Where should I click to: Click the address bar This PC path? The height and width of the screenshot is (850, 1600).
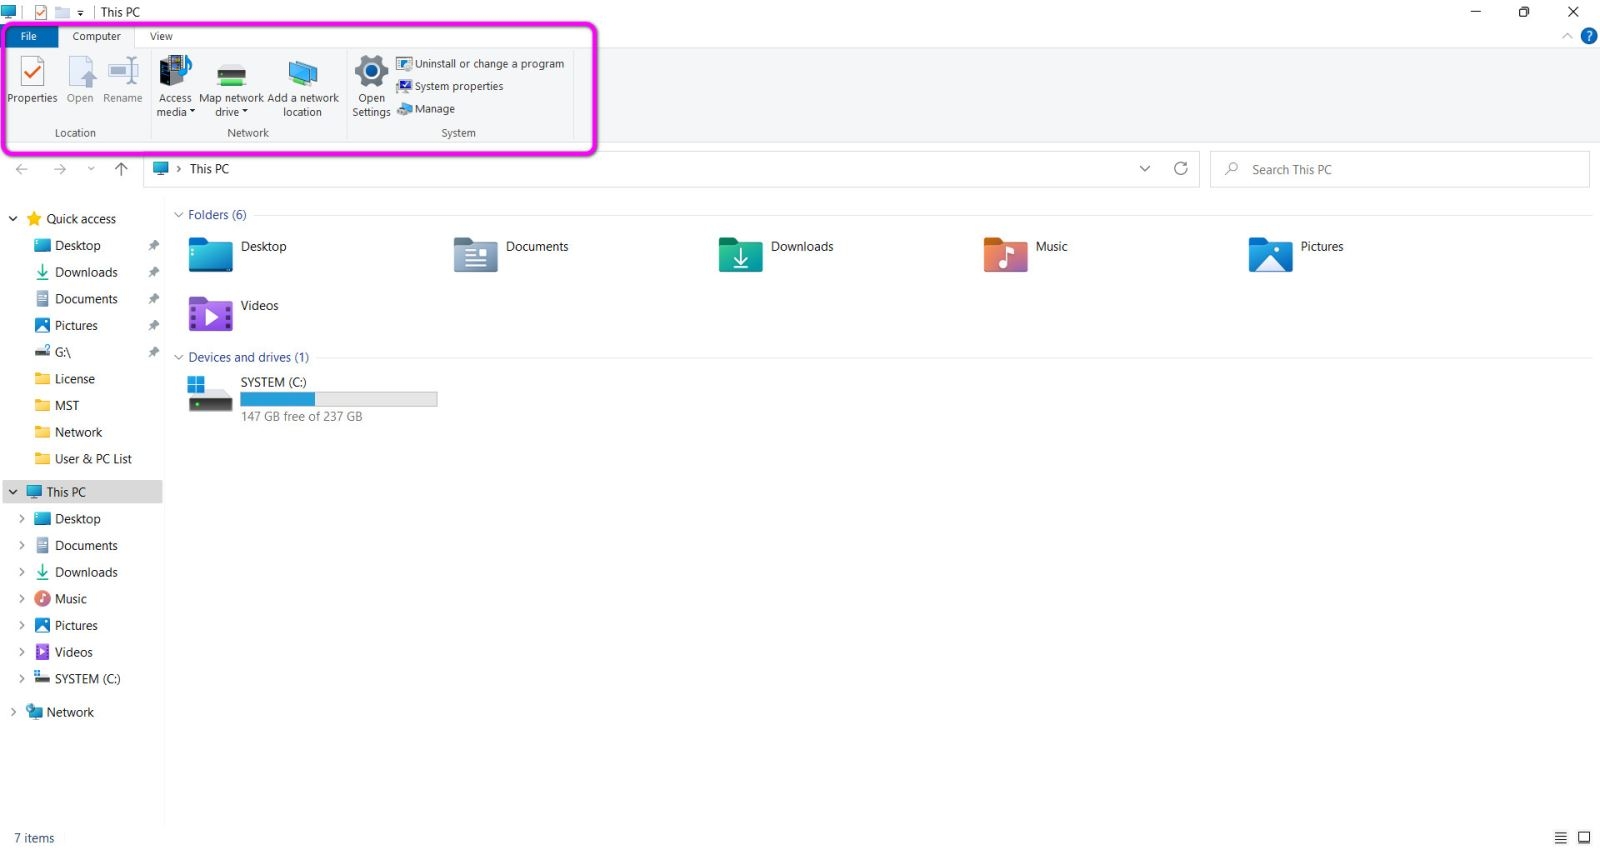click(209, 169)
